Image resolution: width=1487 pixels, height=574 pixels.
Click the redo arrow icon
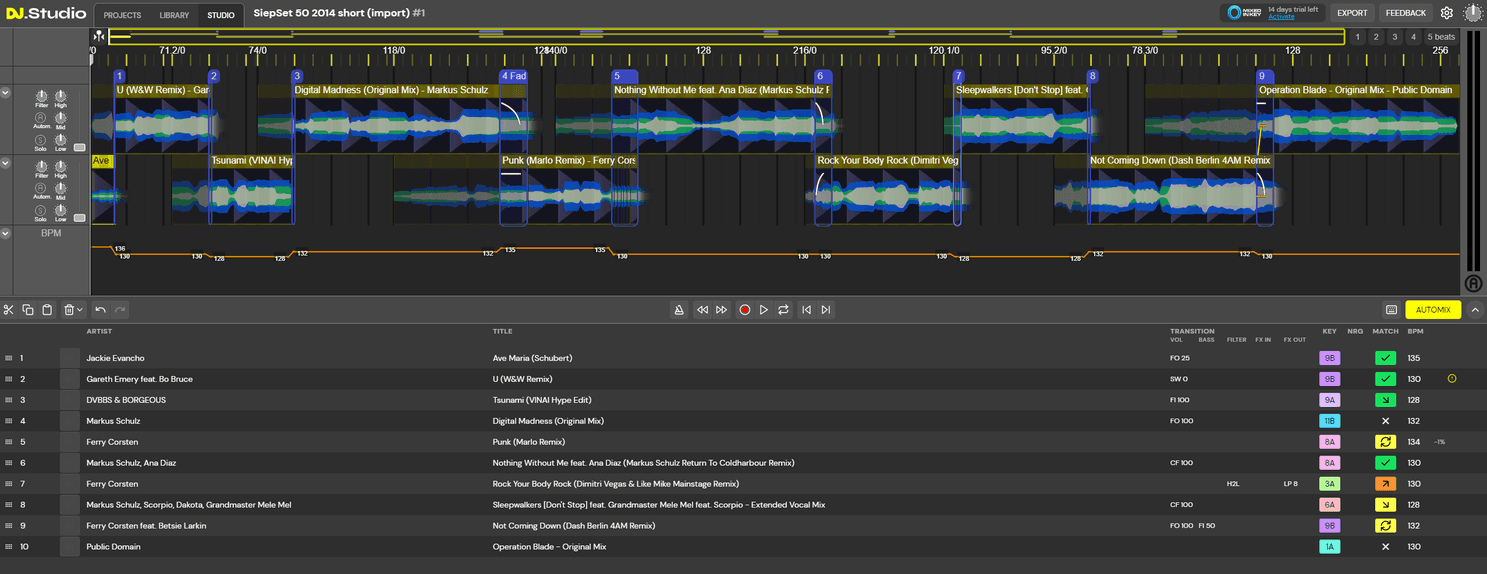(x=120, y=310)
